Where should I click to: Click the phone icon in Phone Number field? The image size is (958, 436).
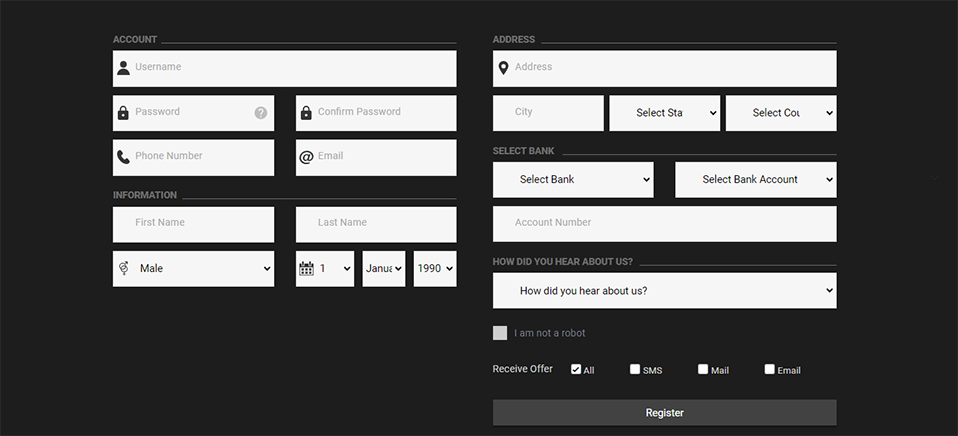123,157
